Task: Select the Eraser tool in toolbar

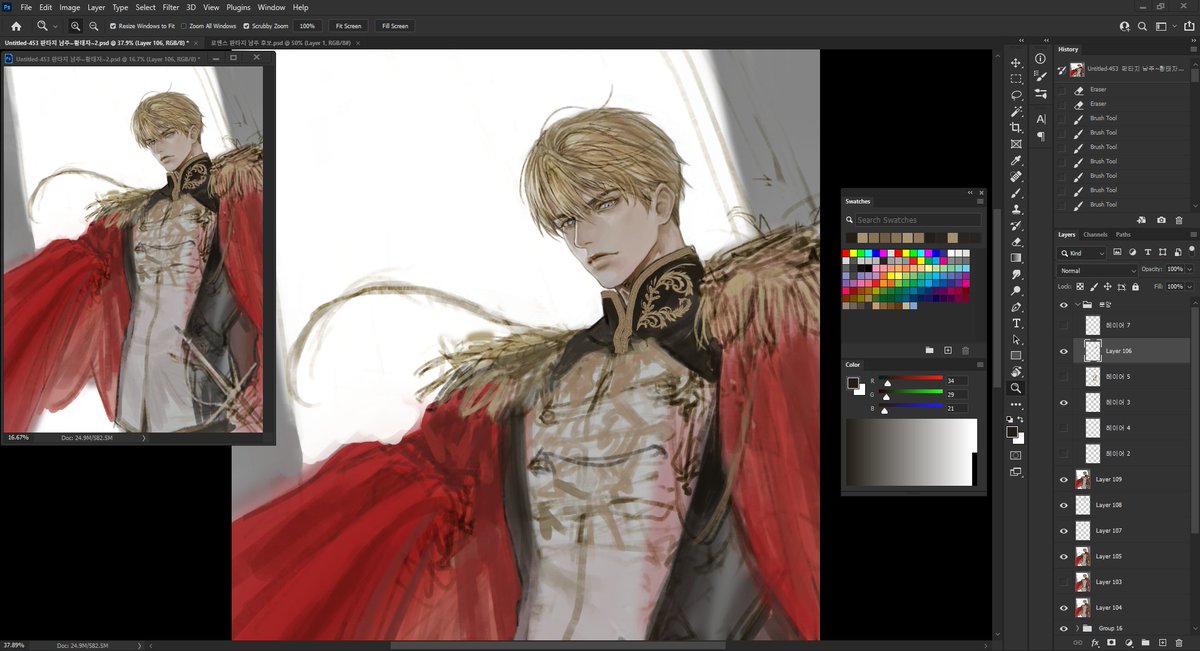Action: [1016, 242]
